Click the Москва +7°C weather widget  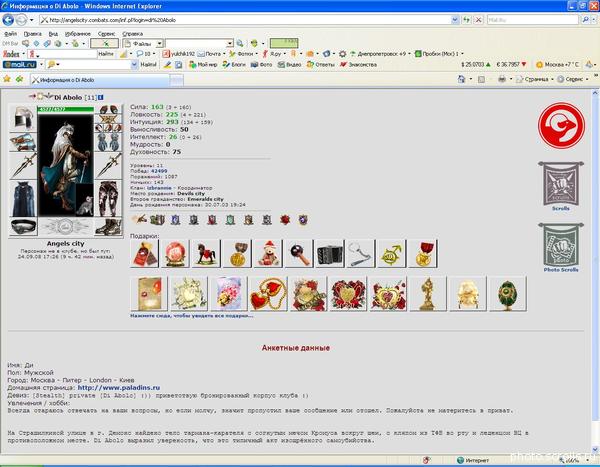pyautogui.click(x=558, y=65)
